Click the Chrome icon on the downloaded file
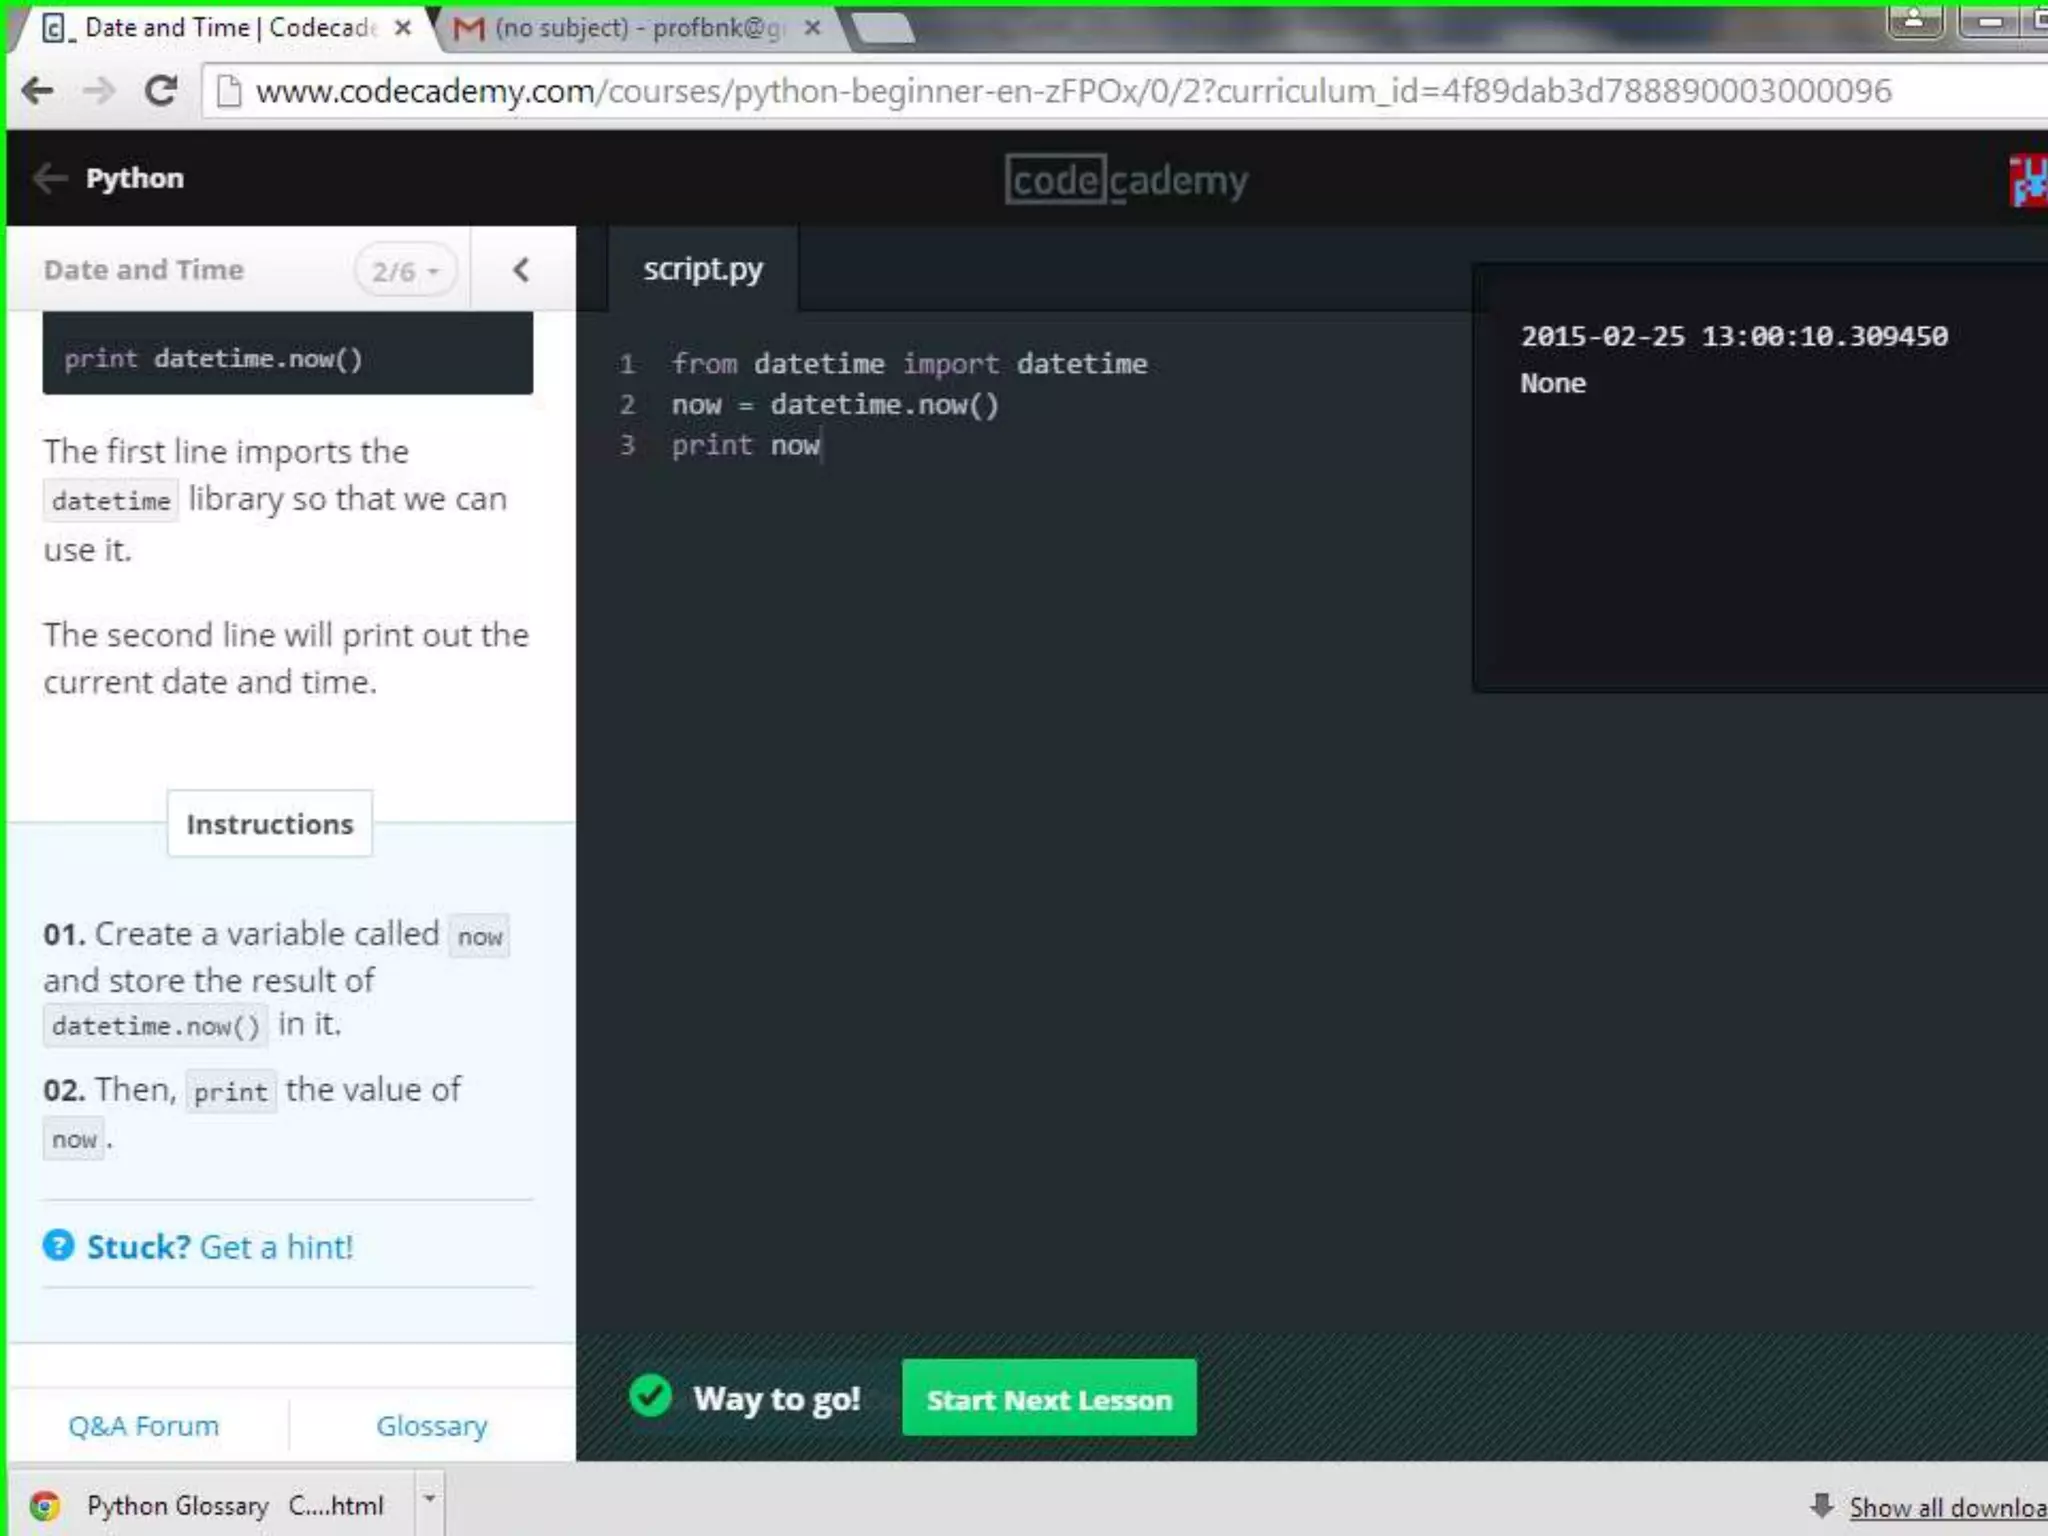The height and width of the screenshot is (1536, 2048). 45,1505
